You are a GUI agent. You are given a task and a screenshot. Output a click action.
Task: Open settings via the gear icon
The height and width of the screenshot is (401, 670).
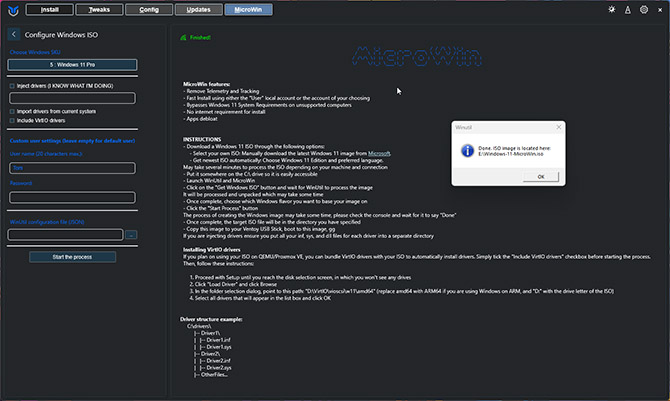click(642, 10)
